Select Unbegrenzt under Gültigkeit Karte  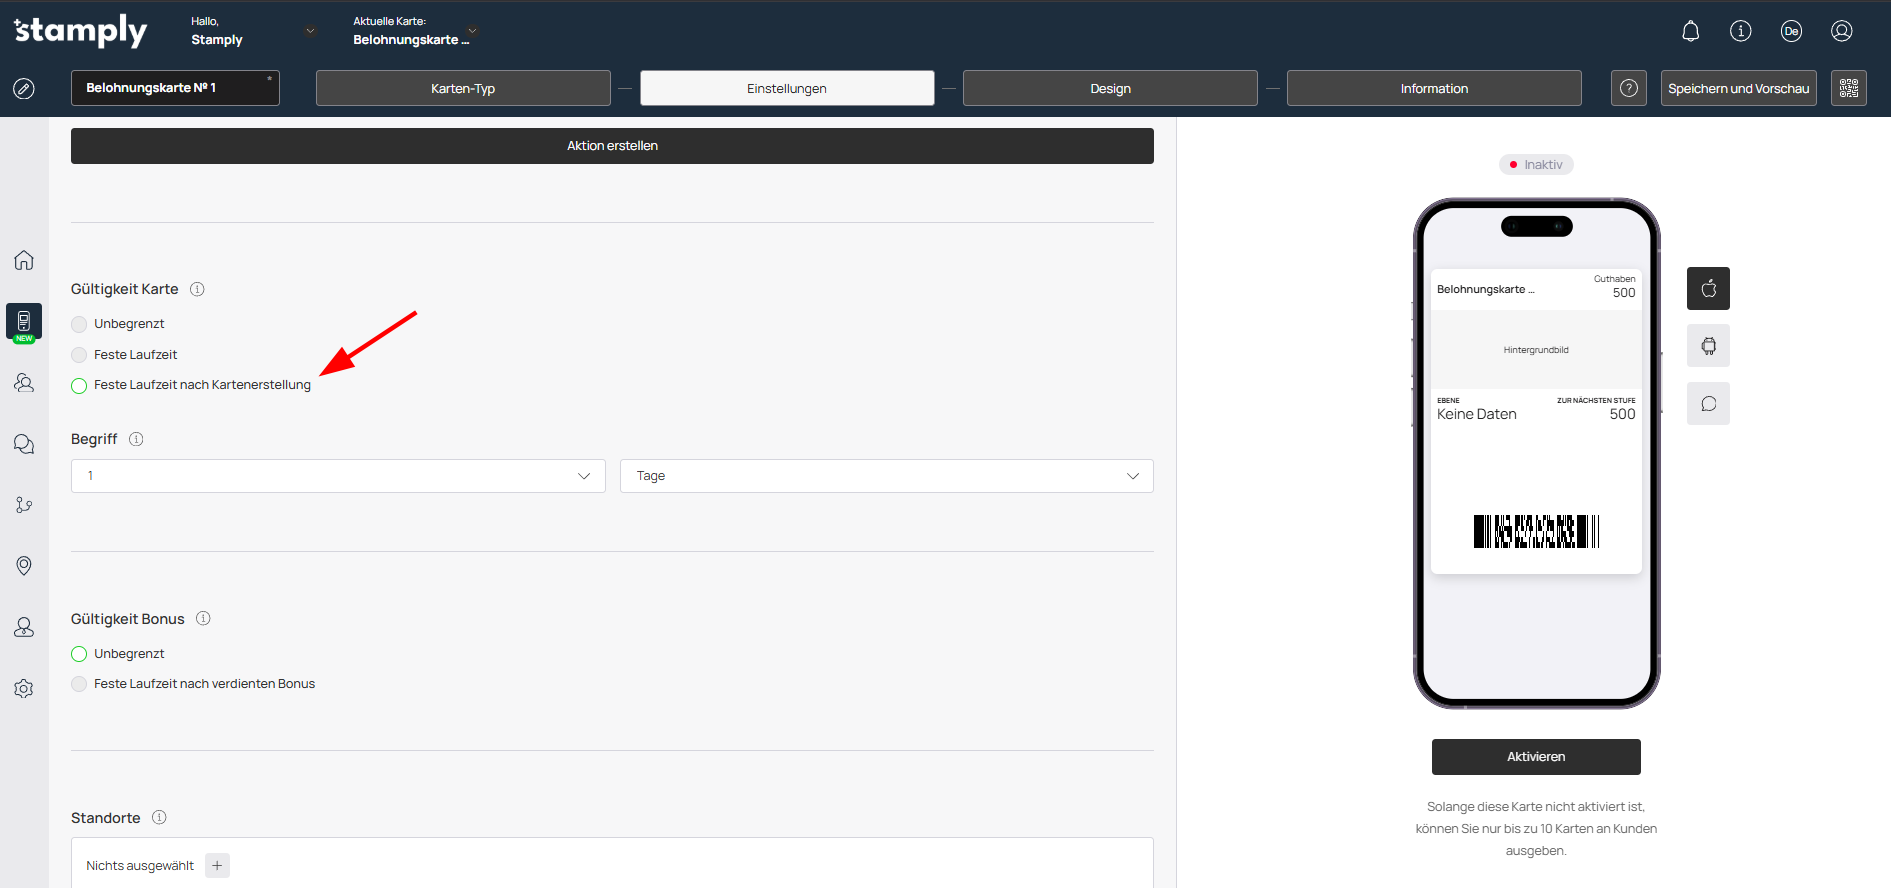point(80,324)
